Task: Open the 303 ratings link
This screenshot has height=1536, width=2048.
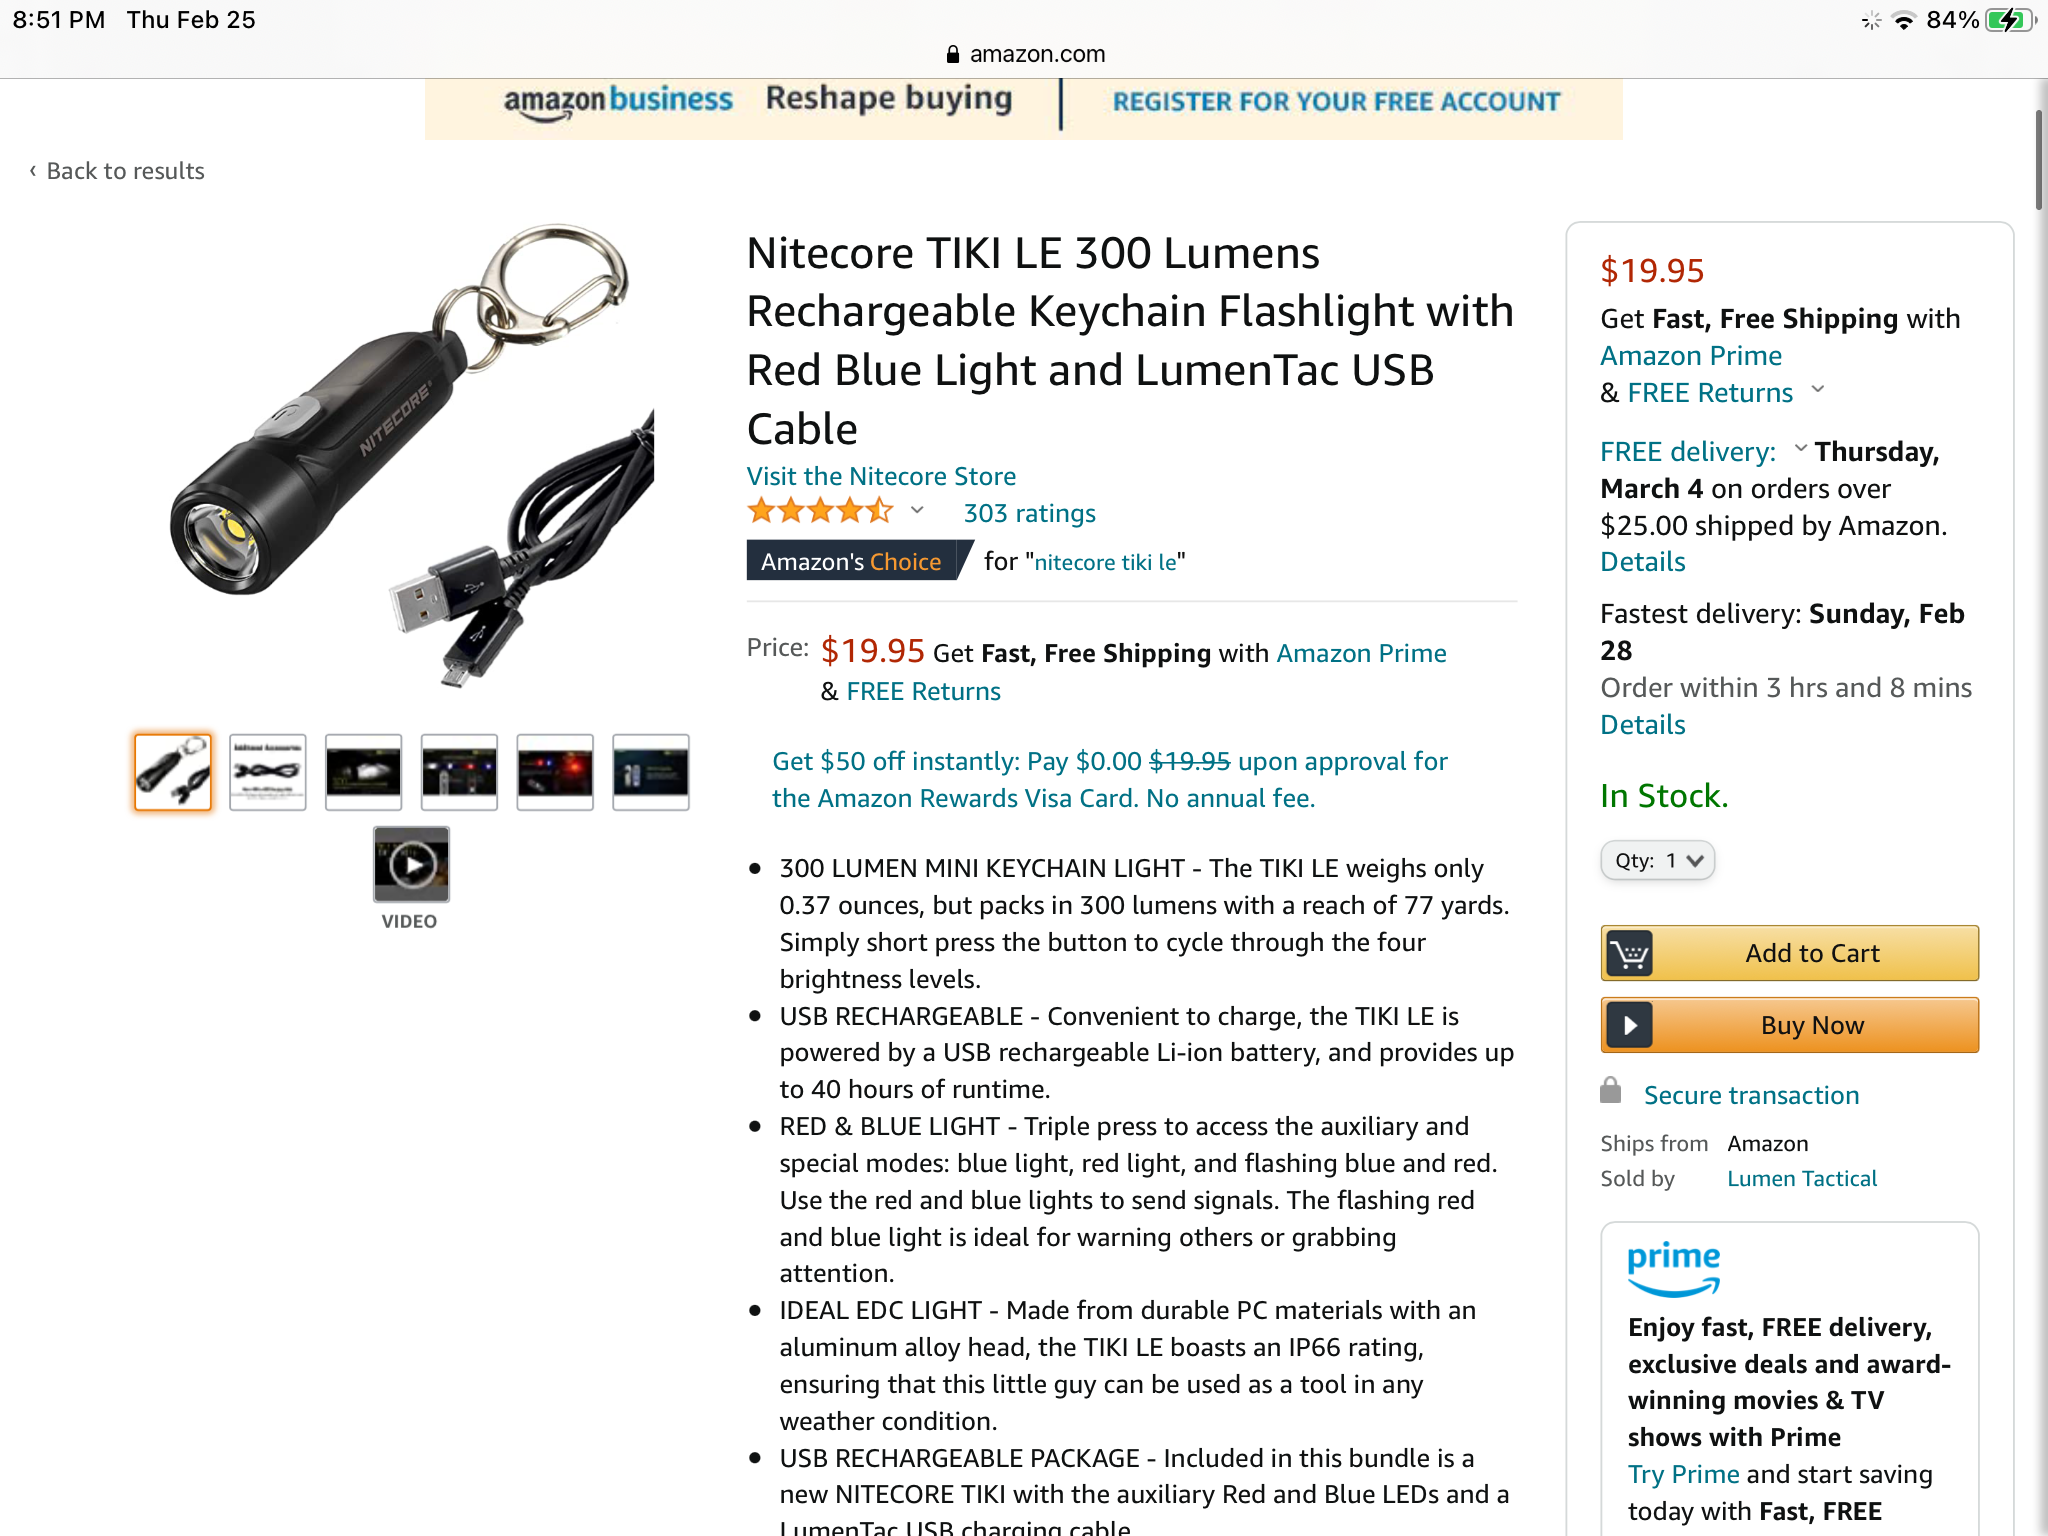Action: (1029, 513)
